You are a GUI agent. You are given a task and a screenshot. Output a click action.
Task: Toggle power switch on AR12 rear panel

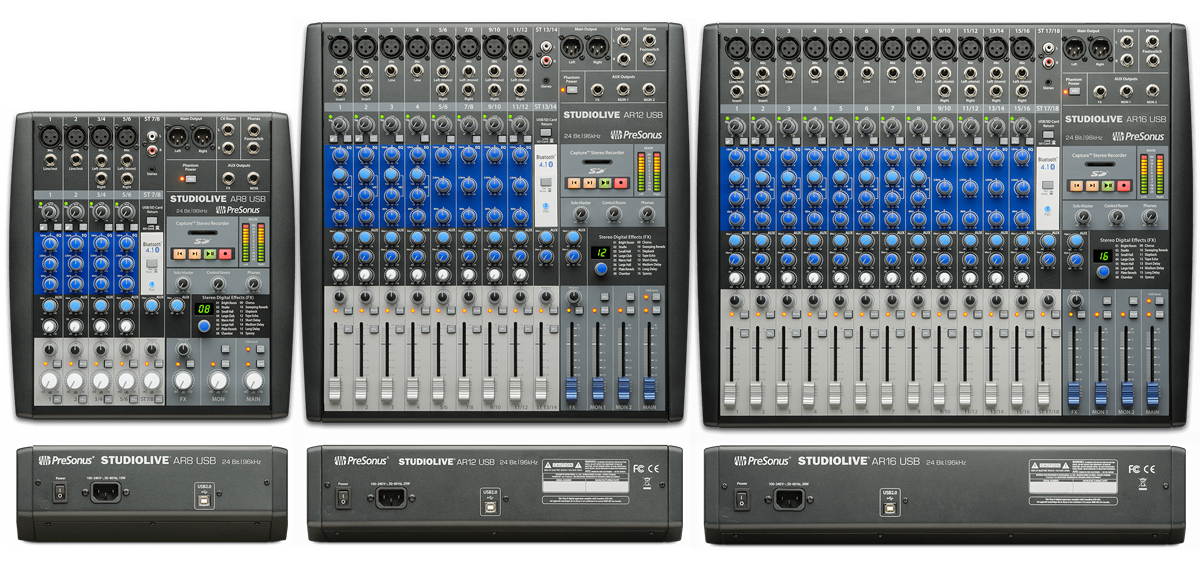click(344, 498)
